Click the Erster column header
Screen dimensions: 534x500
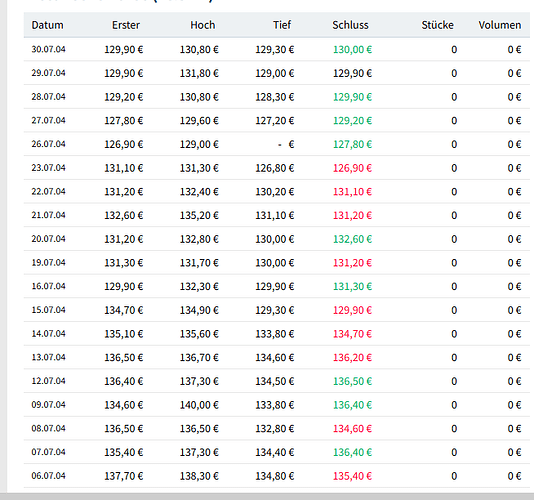coord(126,25)
